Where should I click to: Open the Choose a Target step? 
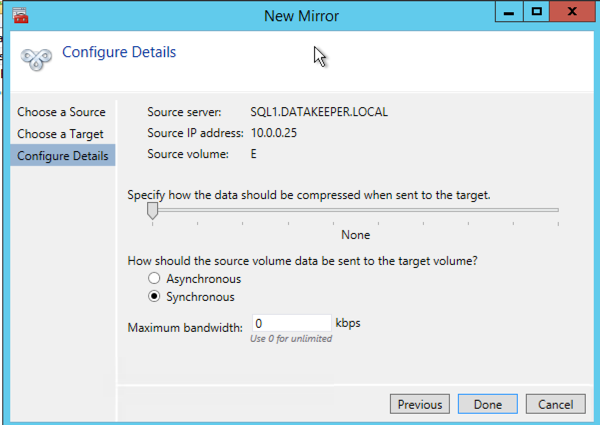[x=60, y=134]
